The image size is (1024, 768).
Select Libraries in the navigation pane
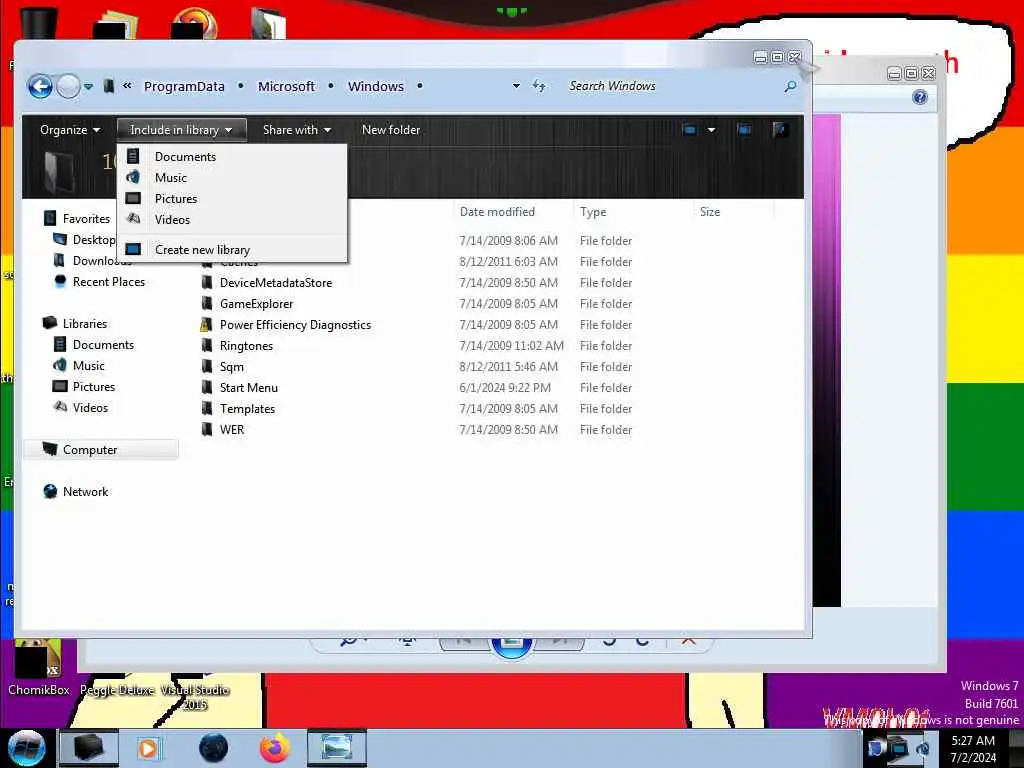pyautogui.click(x=74, y=323)
